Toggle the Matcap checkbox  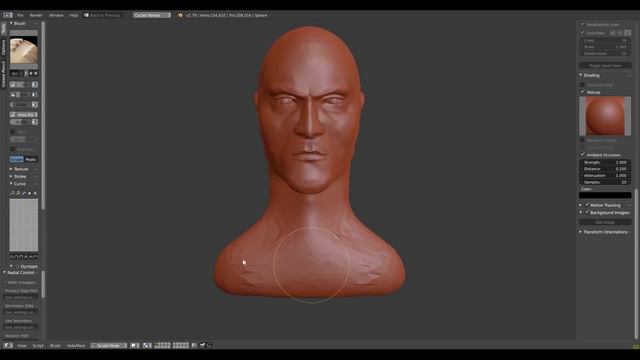click(x=583, y=92)
